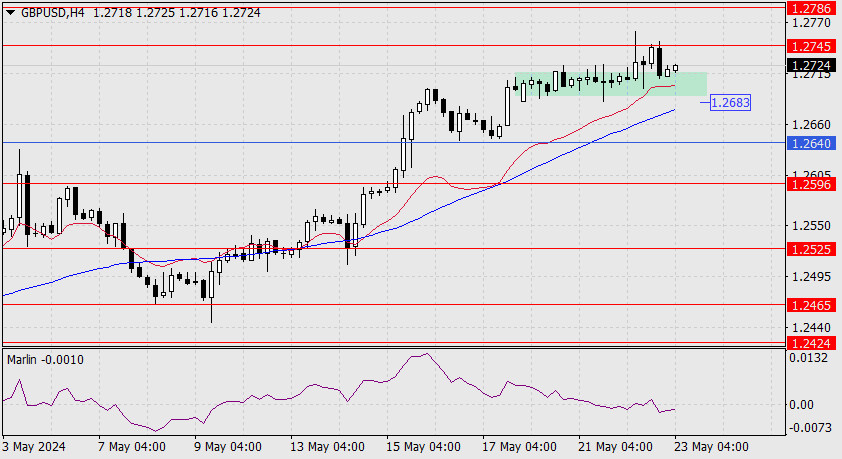
Task: Click the 1.2786 red price level label
Action: click(x=811, y=8)
